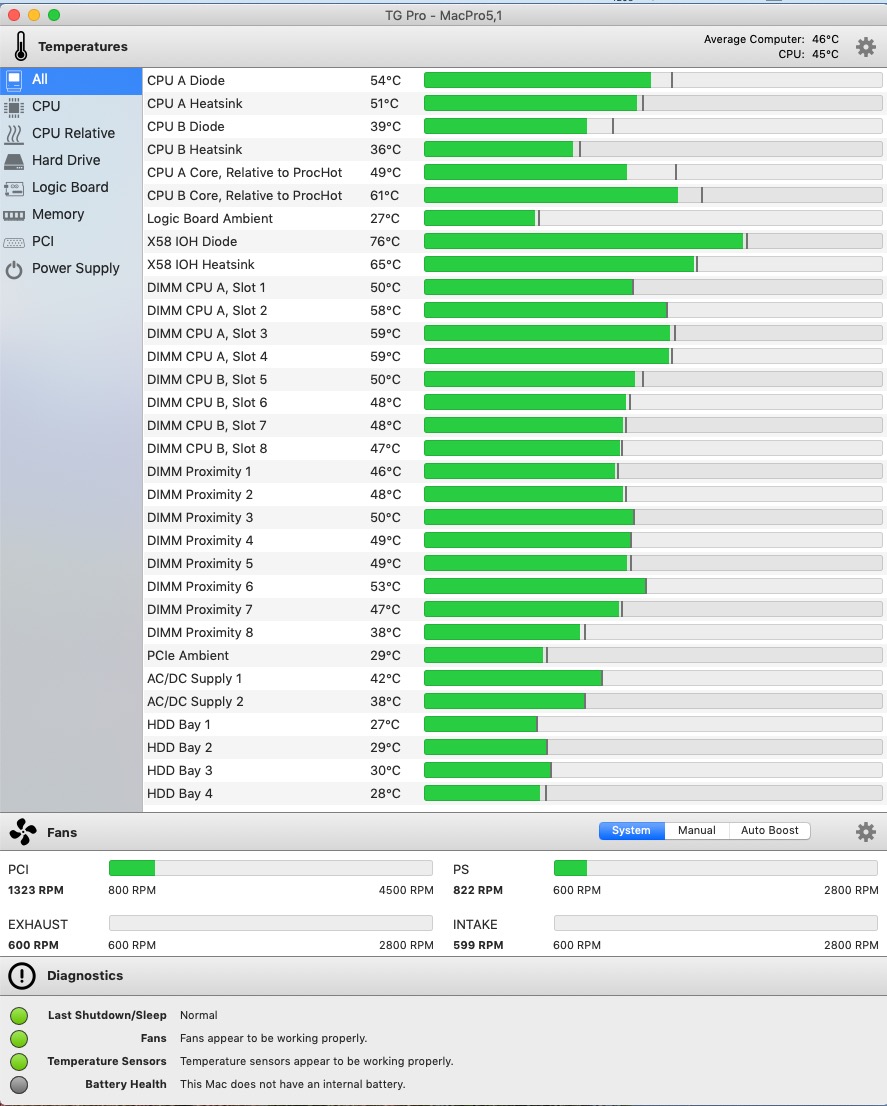Click the PCI card sidebar icon

(14, 242)
